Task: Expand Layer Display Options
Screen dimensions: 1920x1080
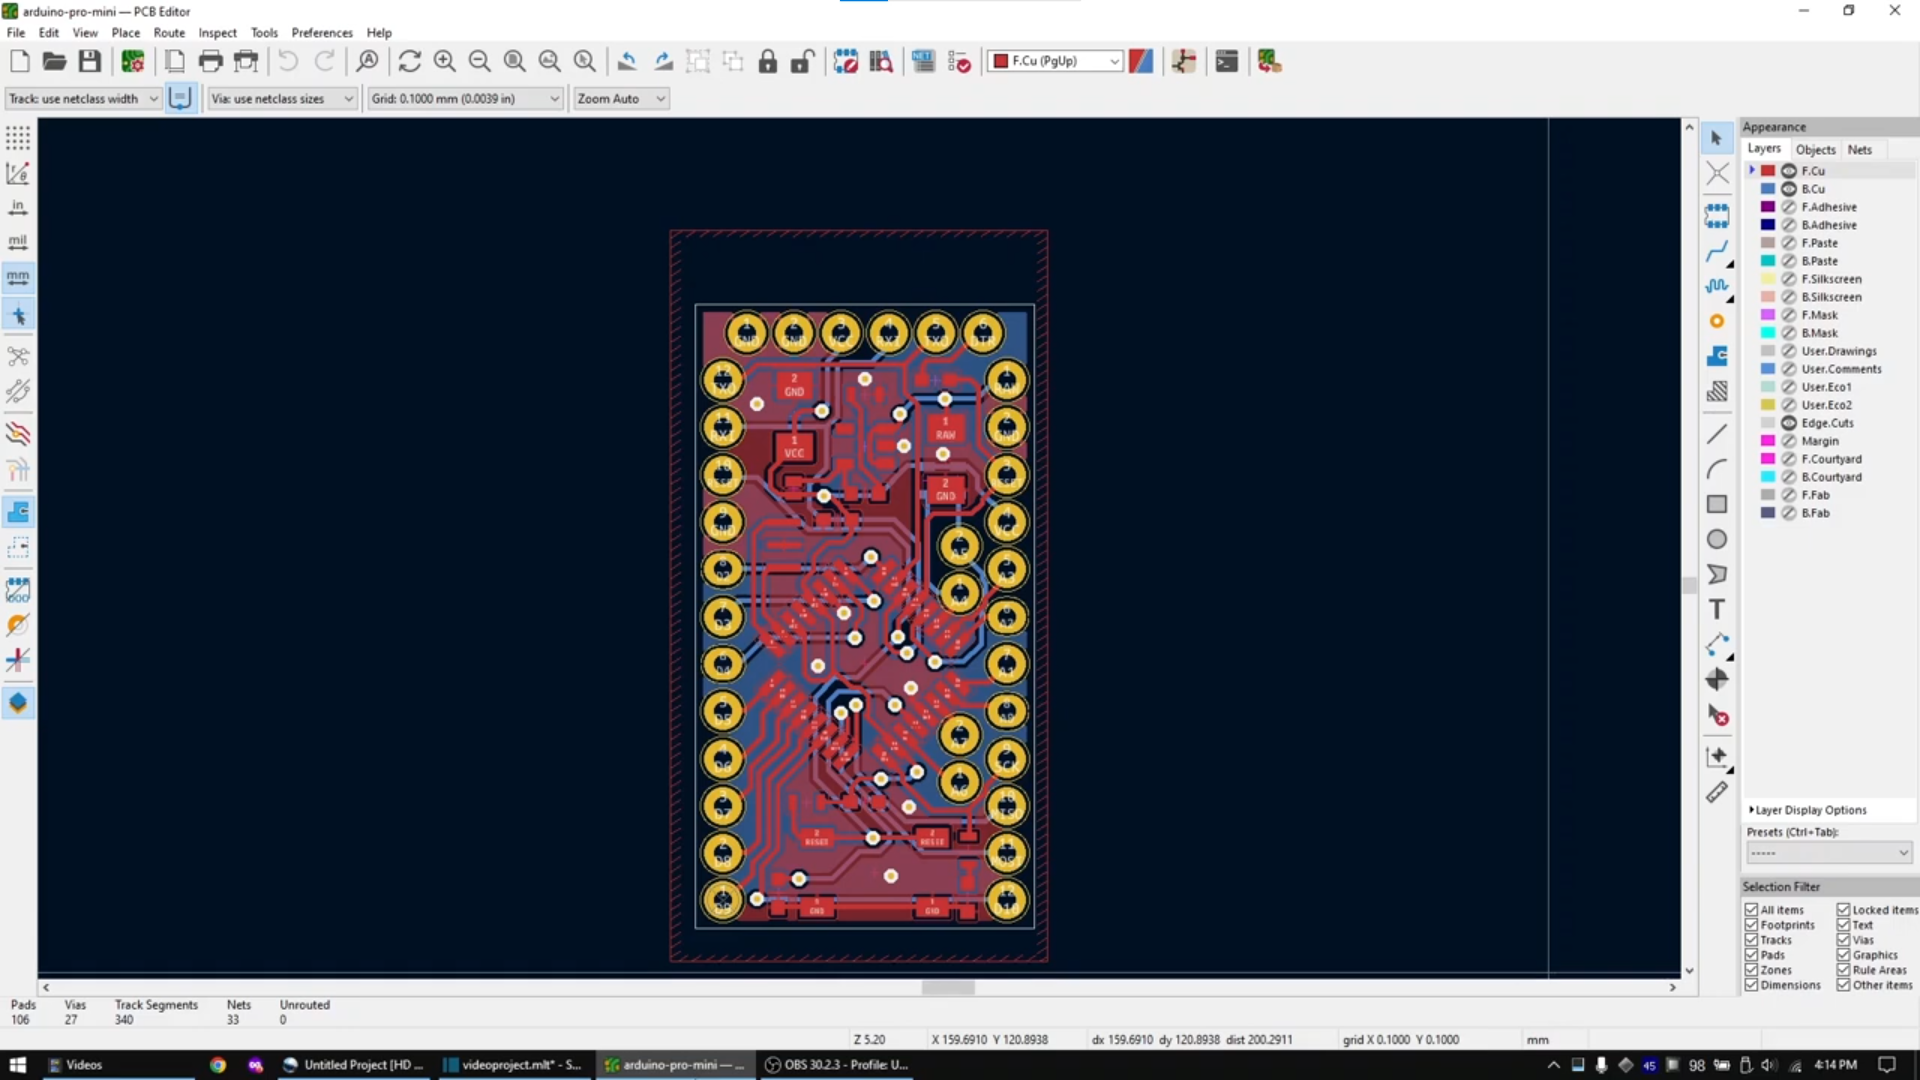Action: tap(1808, 810)
